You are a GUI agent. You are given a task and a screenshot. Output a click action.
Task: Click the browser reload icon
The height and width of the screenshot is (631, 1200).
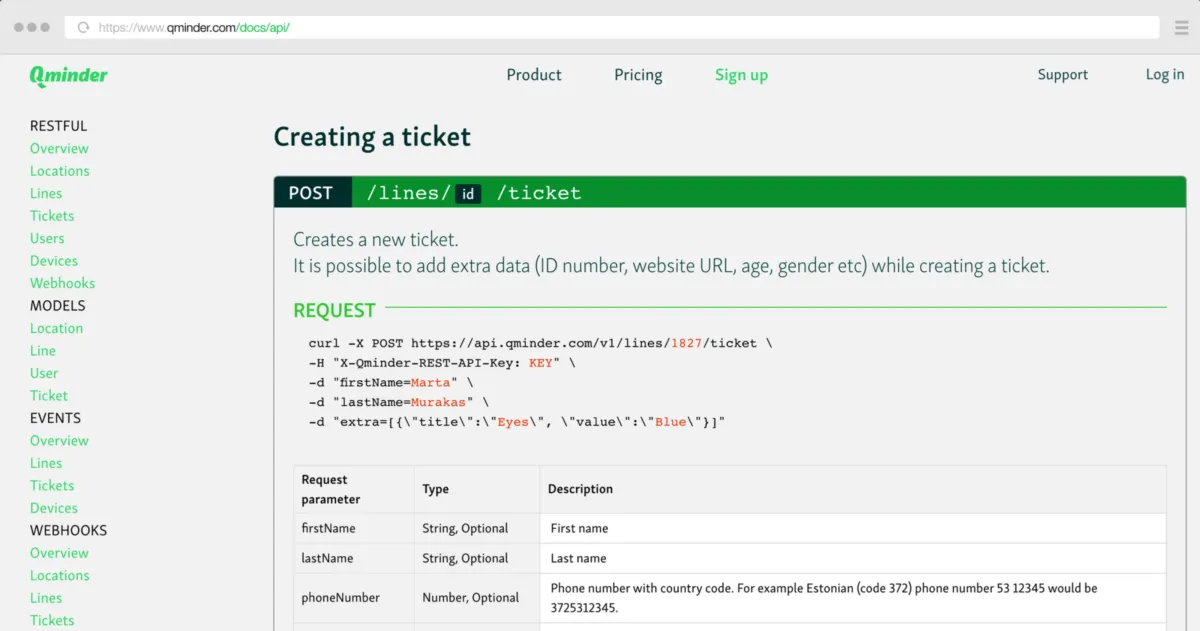[x=83, y=28]
